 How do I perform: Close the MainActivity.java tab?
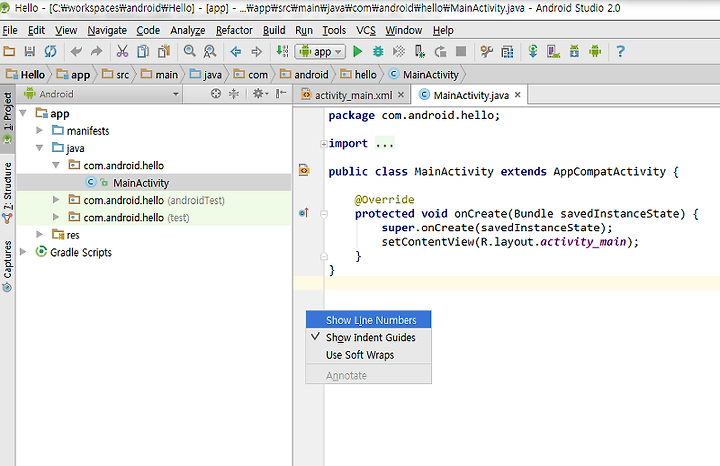[518, 95]
